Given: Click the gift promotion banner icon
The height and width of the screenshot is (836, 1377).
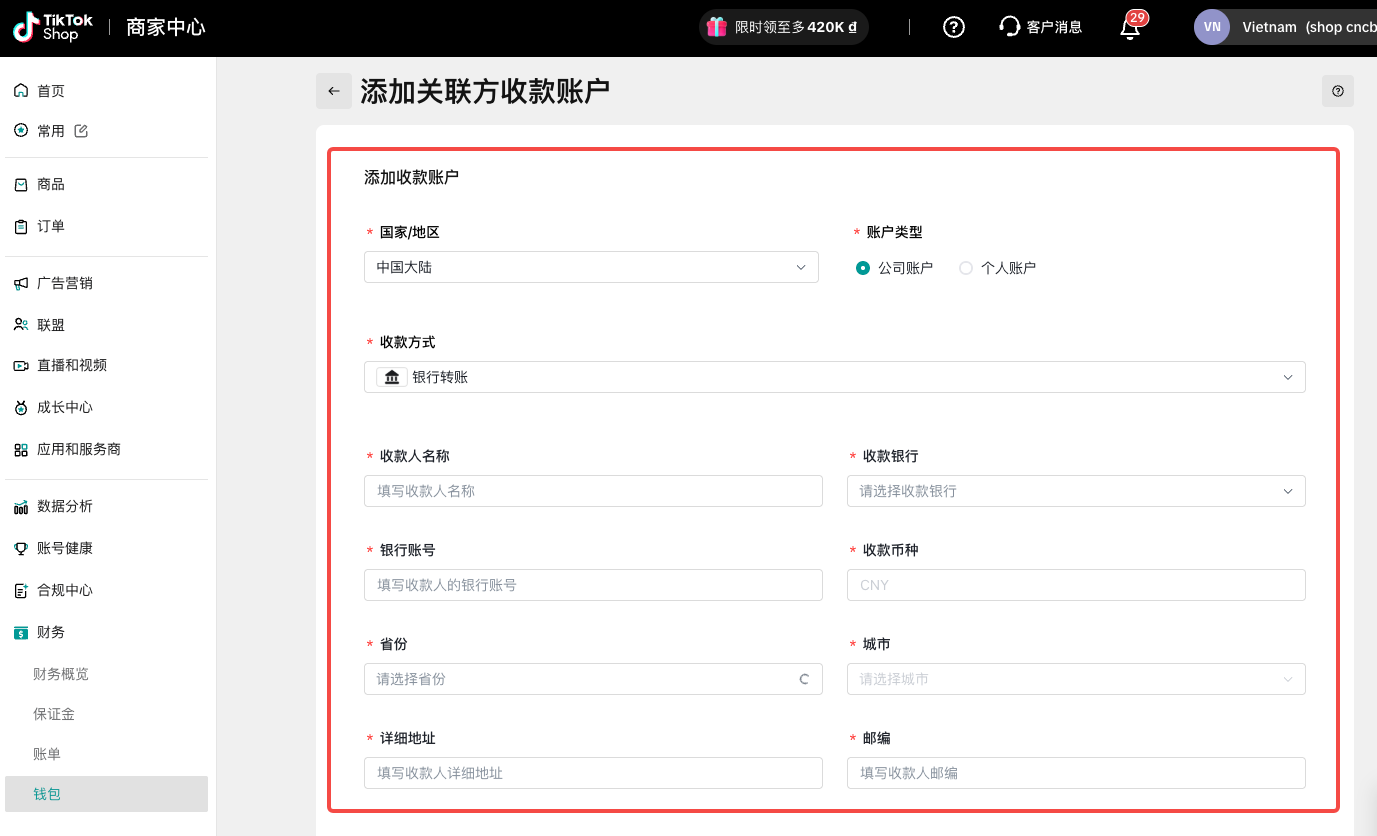Looking at the screenshot, I should coord(717,27).
